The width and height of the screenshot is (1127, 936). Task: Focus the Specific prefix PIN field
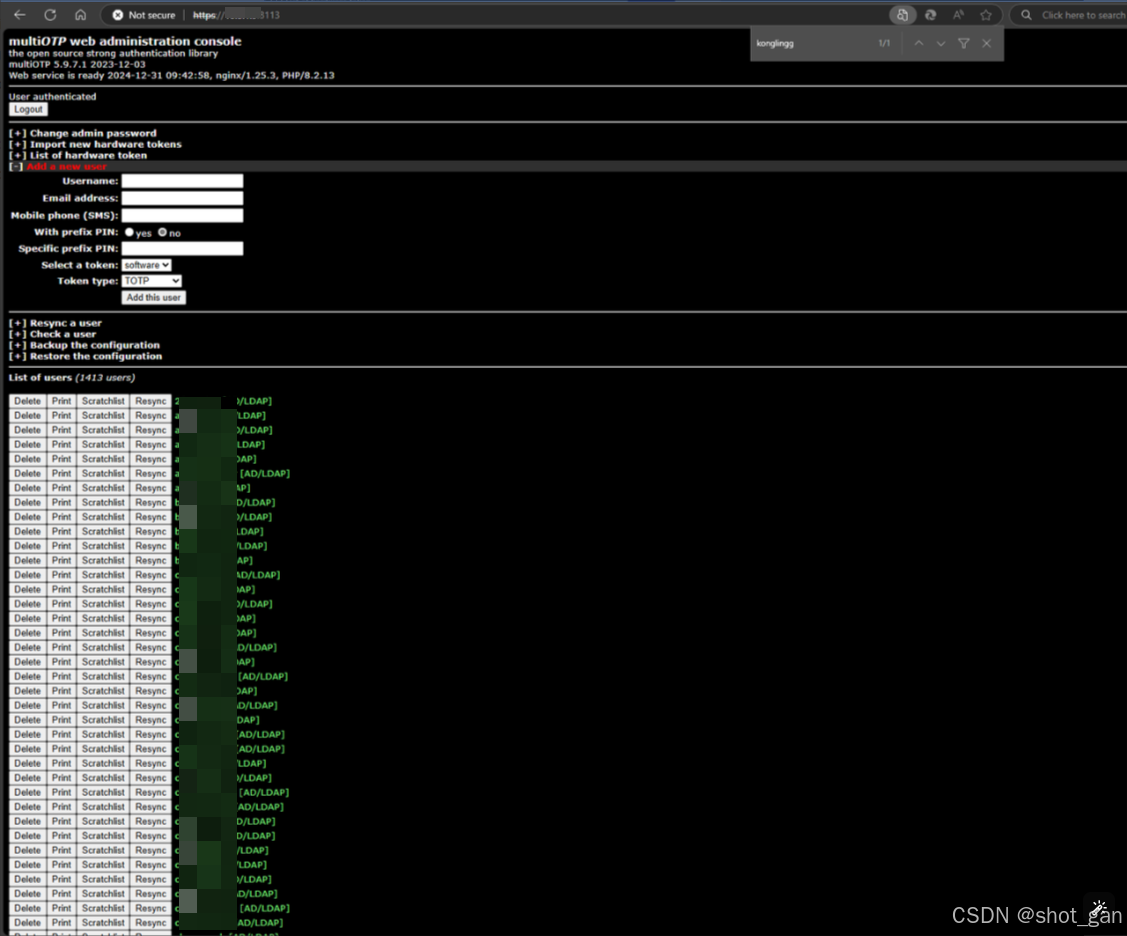(x=183, y=249)
